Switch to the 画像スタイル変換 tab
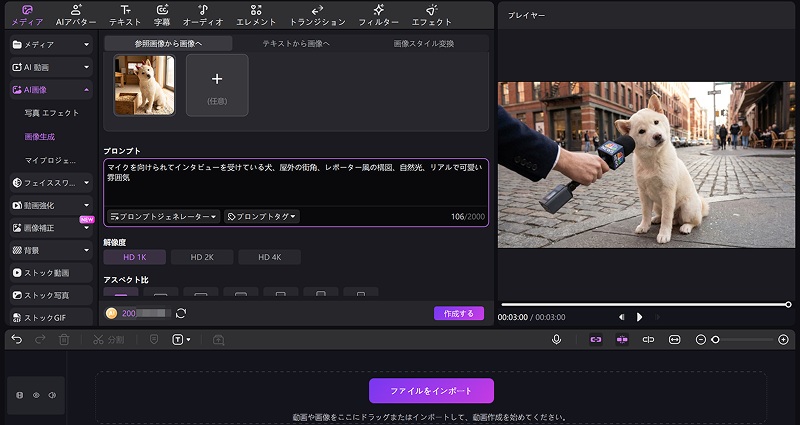800x425 pixels. point(423,44)
